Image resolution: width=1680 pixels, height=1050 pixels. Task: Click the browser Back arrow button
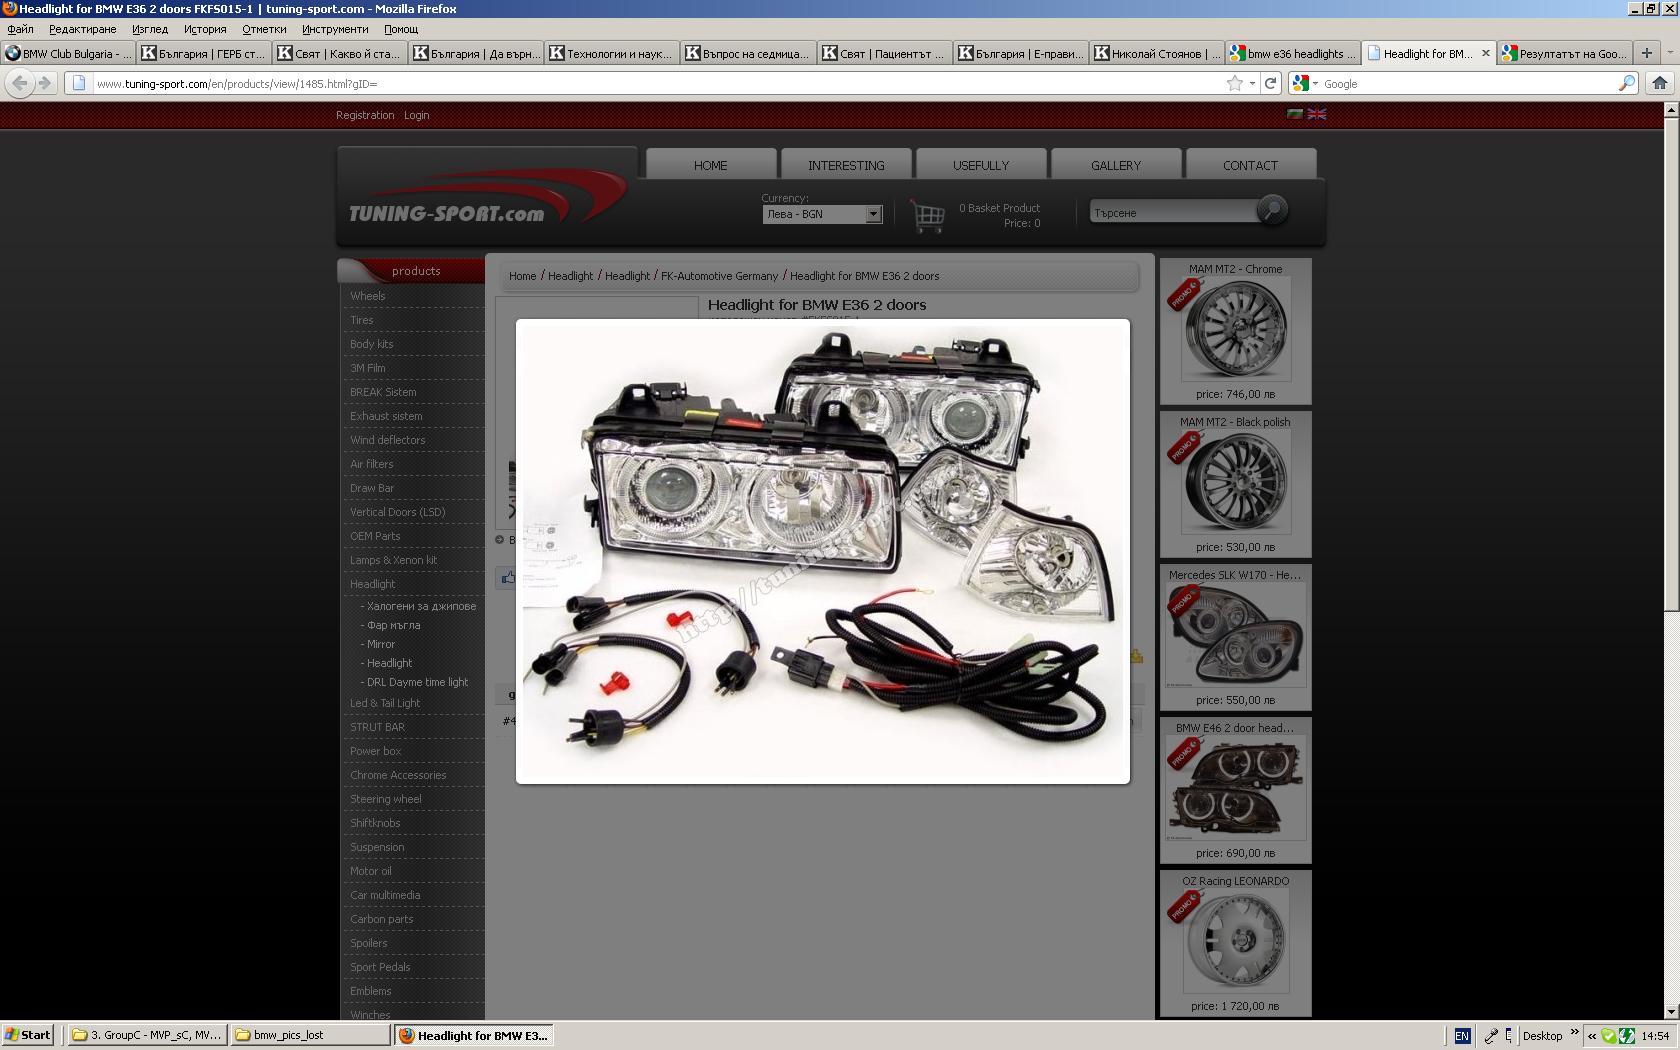[x=19, y=83]
